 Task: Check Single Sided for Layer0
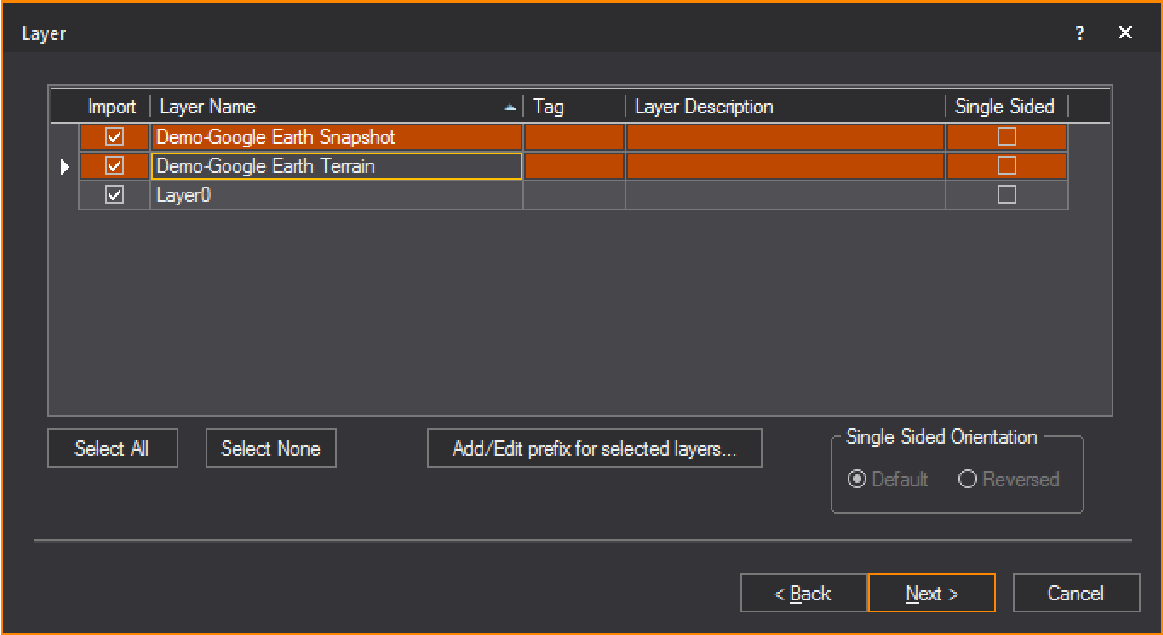coord(1006,195)
